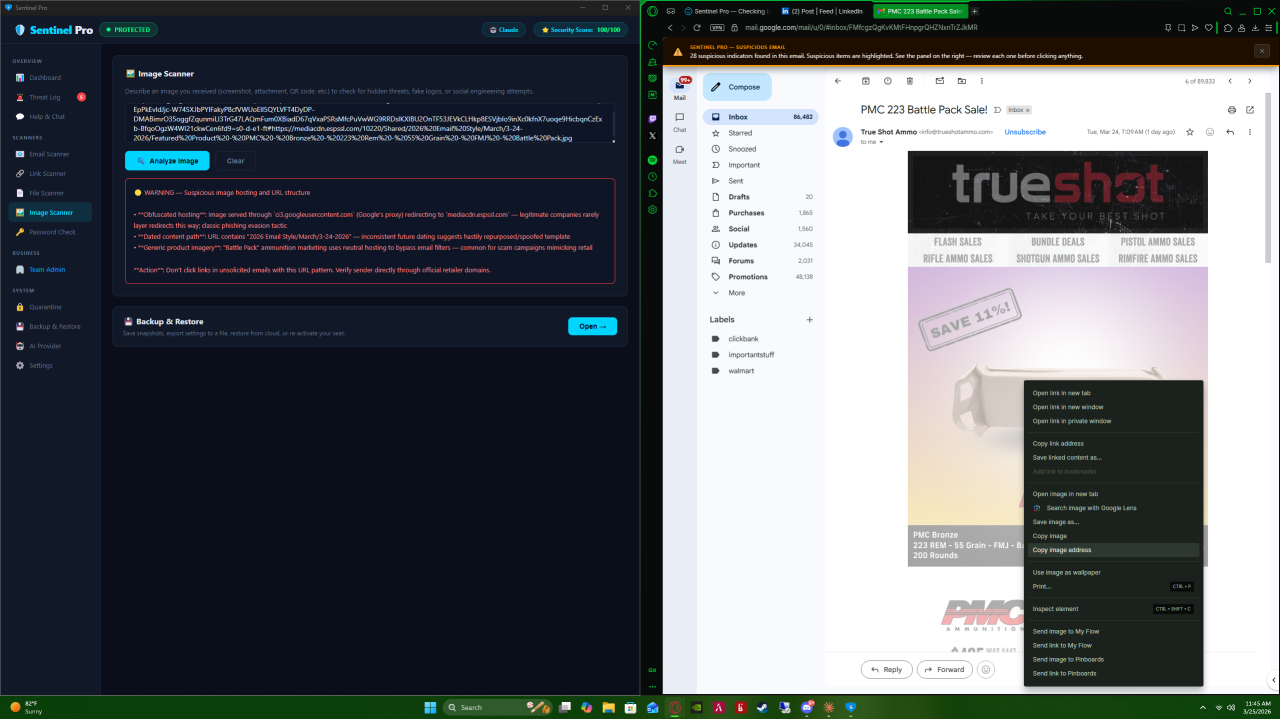Dismiss the Sentinel Pro suspicious email banner
Viewport: 1280px width, 719px height.
click(1262, 50)
